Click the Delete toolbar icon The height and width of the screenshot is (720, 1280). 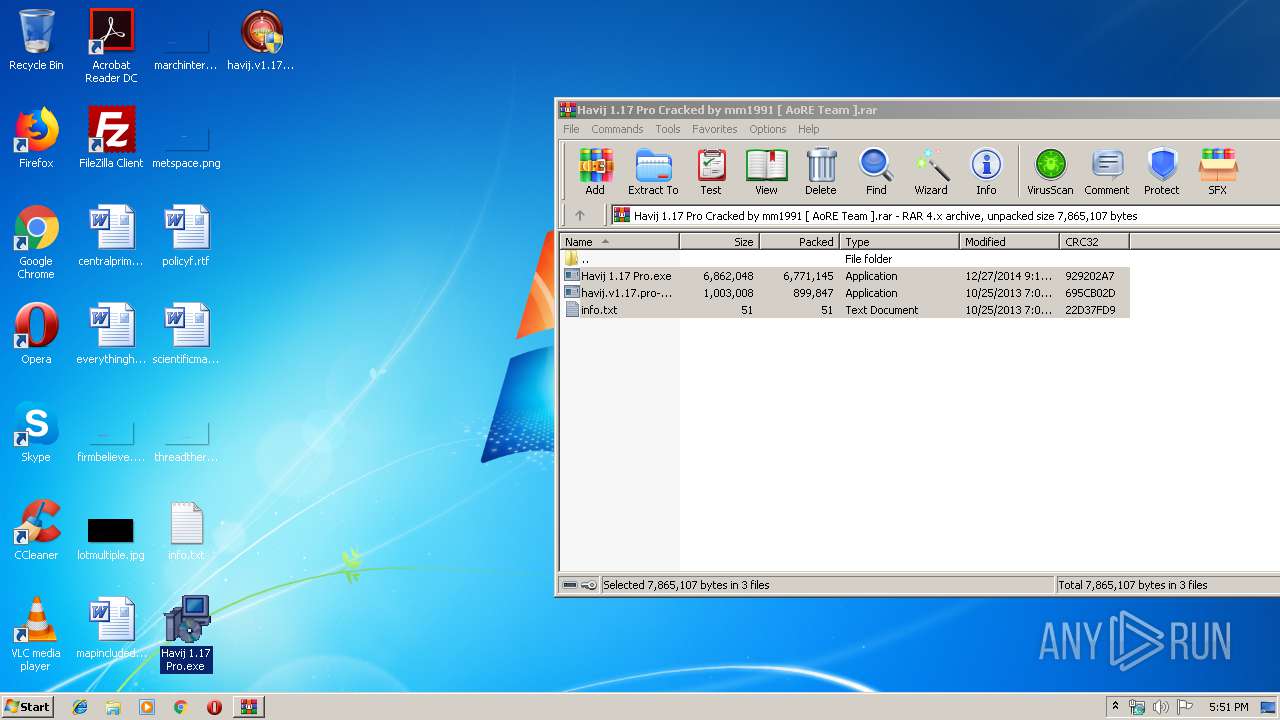coord(820,172)
